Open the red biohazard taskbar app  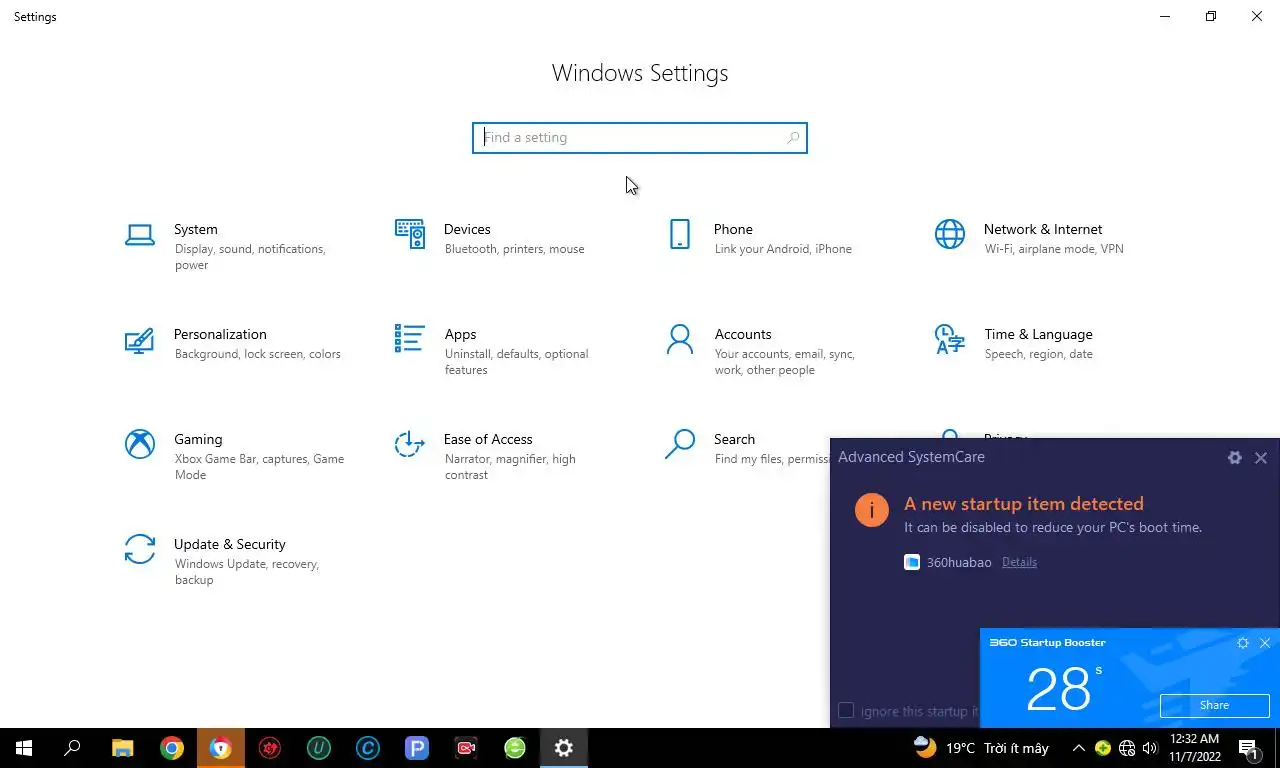coord(270,748)
